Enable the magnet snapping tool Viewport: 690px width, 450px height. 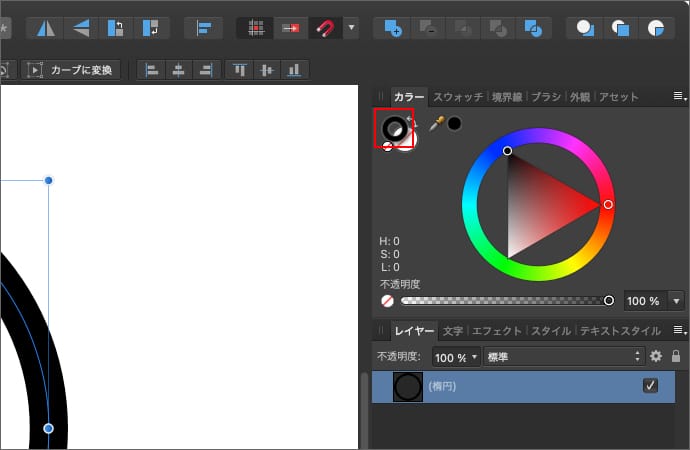(324, 28)
